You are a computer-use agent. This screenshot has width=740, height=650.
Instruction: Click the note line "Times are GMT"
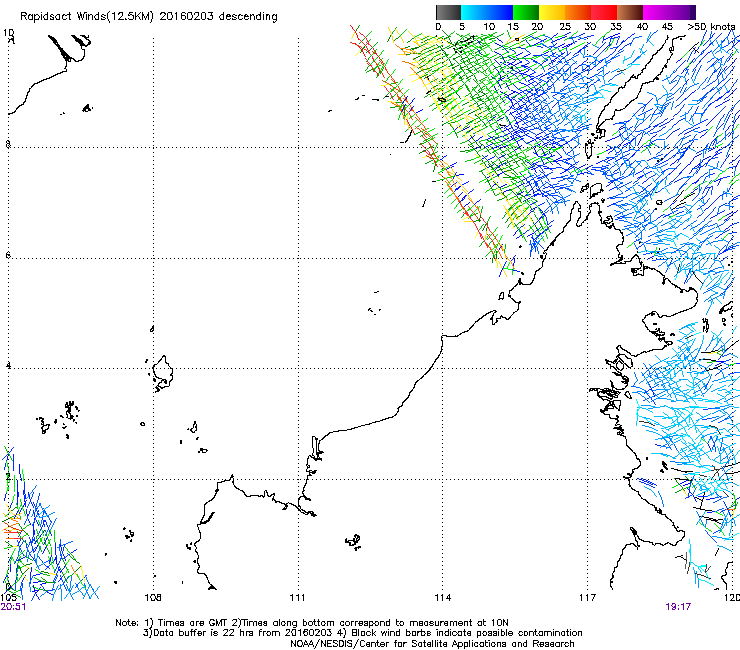[193, 623]
